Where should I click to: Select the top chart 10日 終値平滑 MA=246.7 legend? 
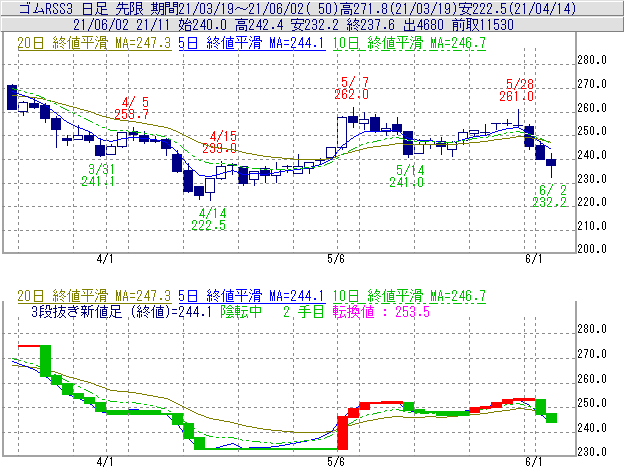click(409, 43)
